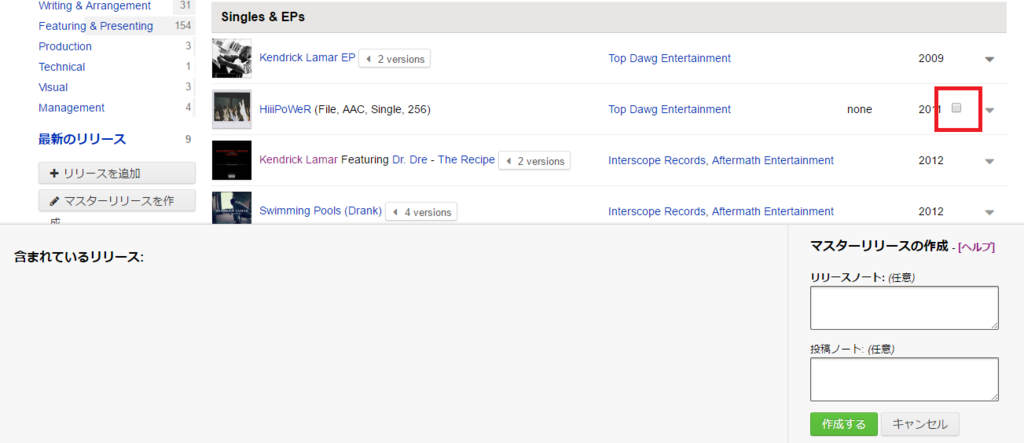Expand Swimming Pools 4 versions toggle

point(421,212)
